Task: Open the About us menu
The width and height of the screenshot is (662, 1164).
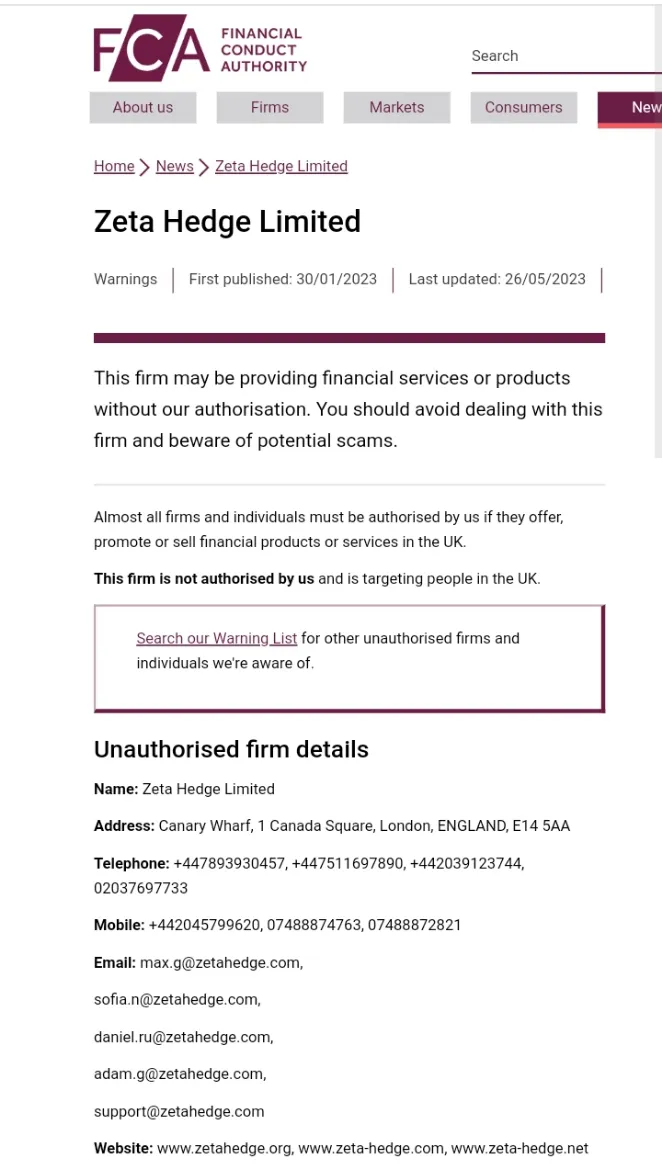Action: point(142,108)
